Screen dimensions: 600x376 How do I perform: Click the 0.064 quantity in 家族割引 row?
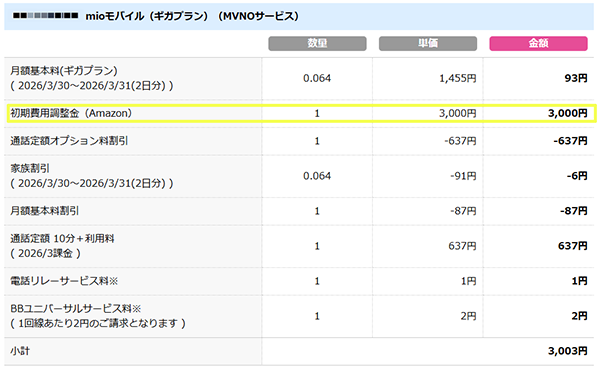(317, 176)
